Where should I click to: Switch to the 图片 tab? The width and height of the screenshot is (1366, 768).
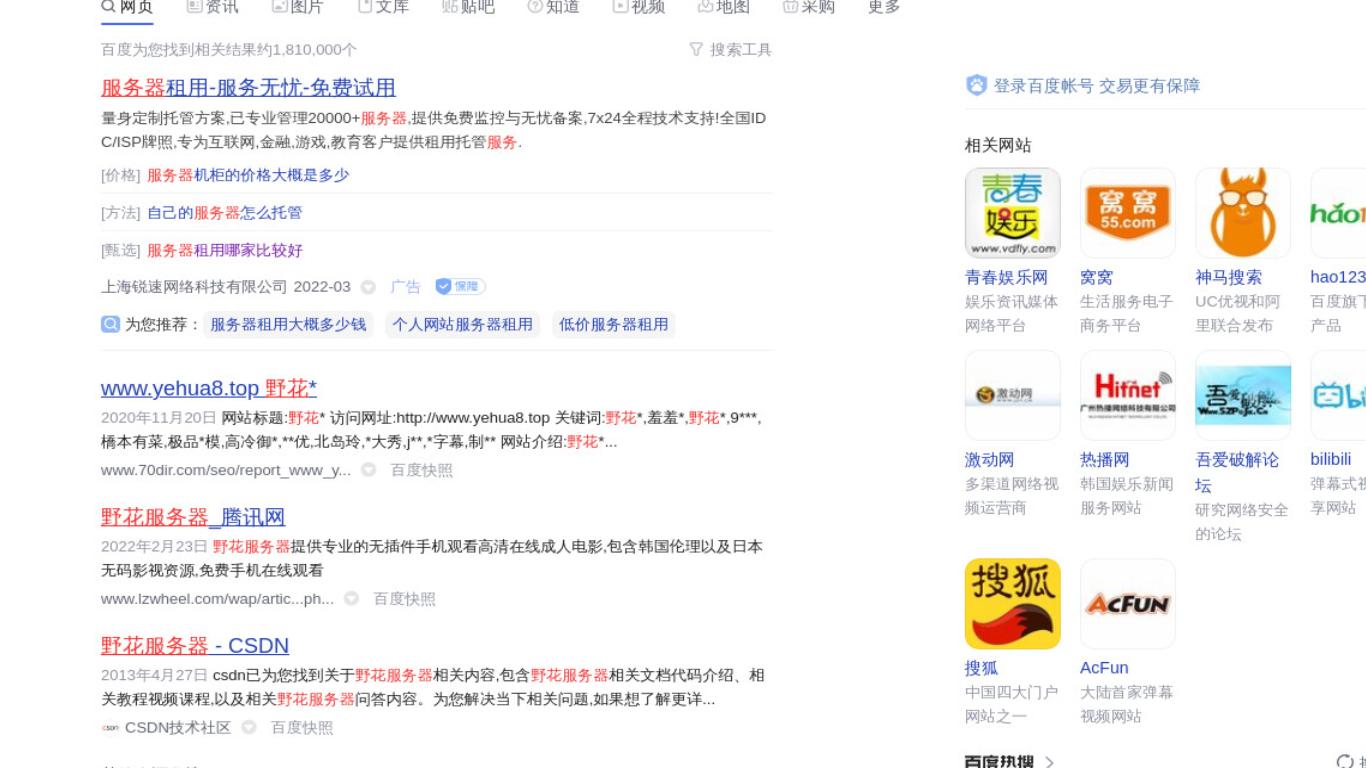point(297,7)
